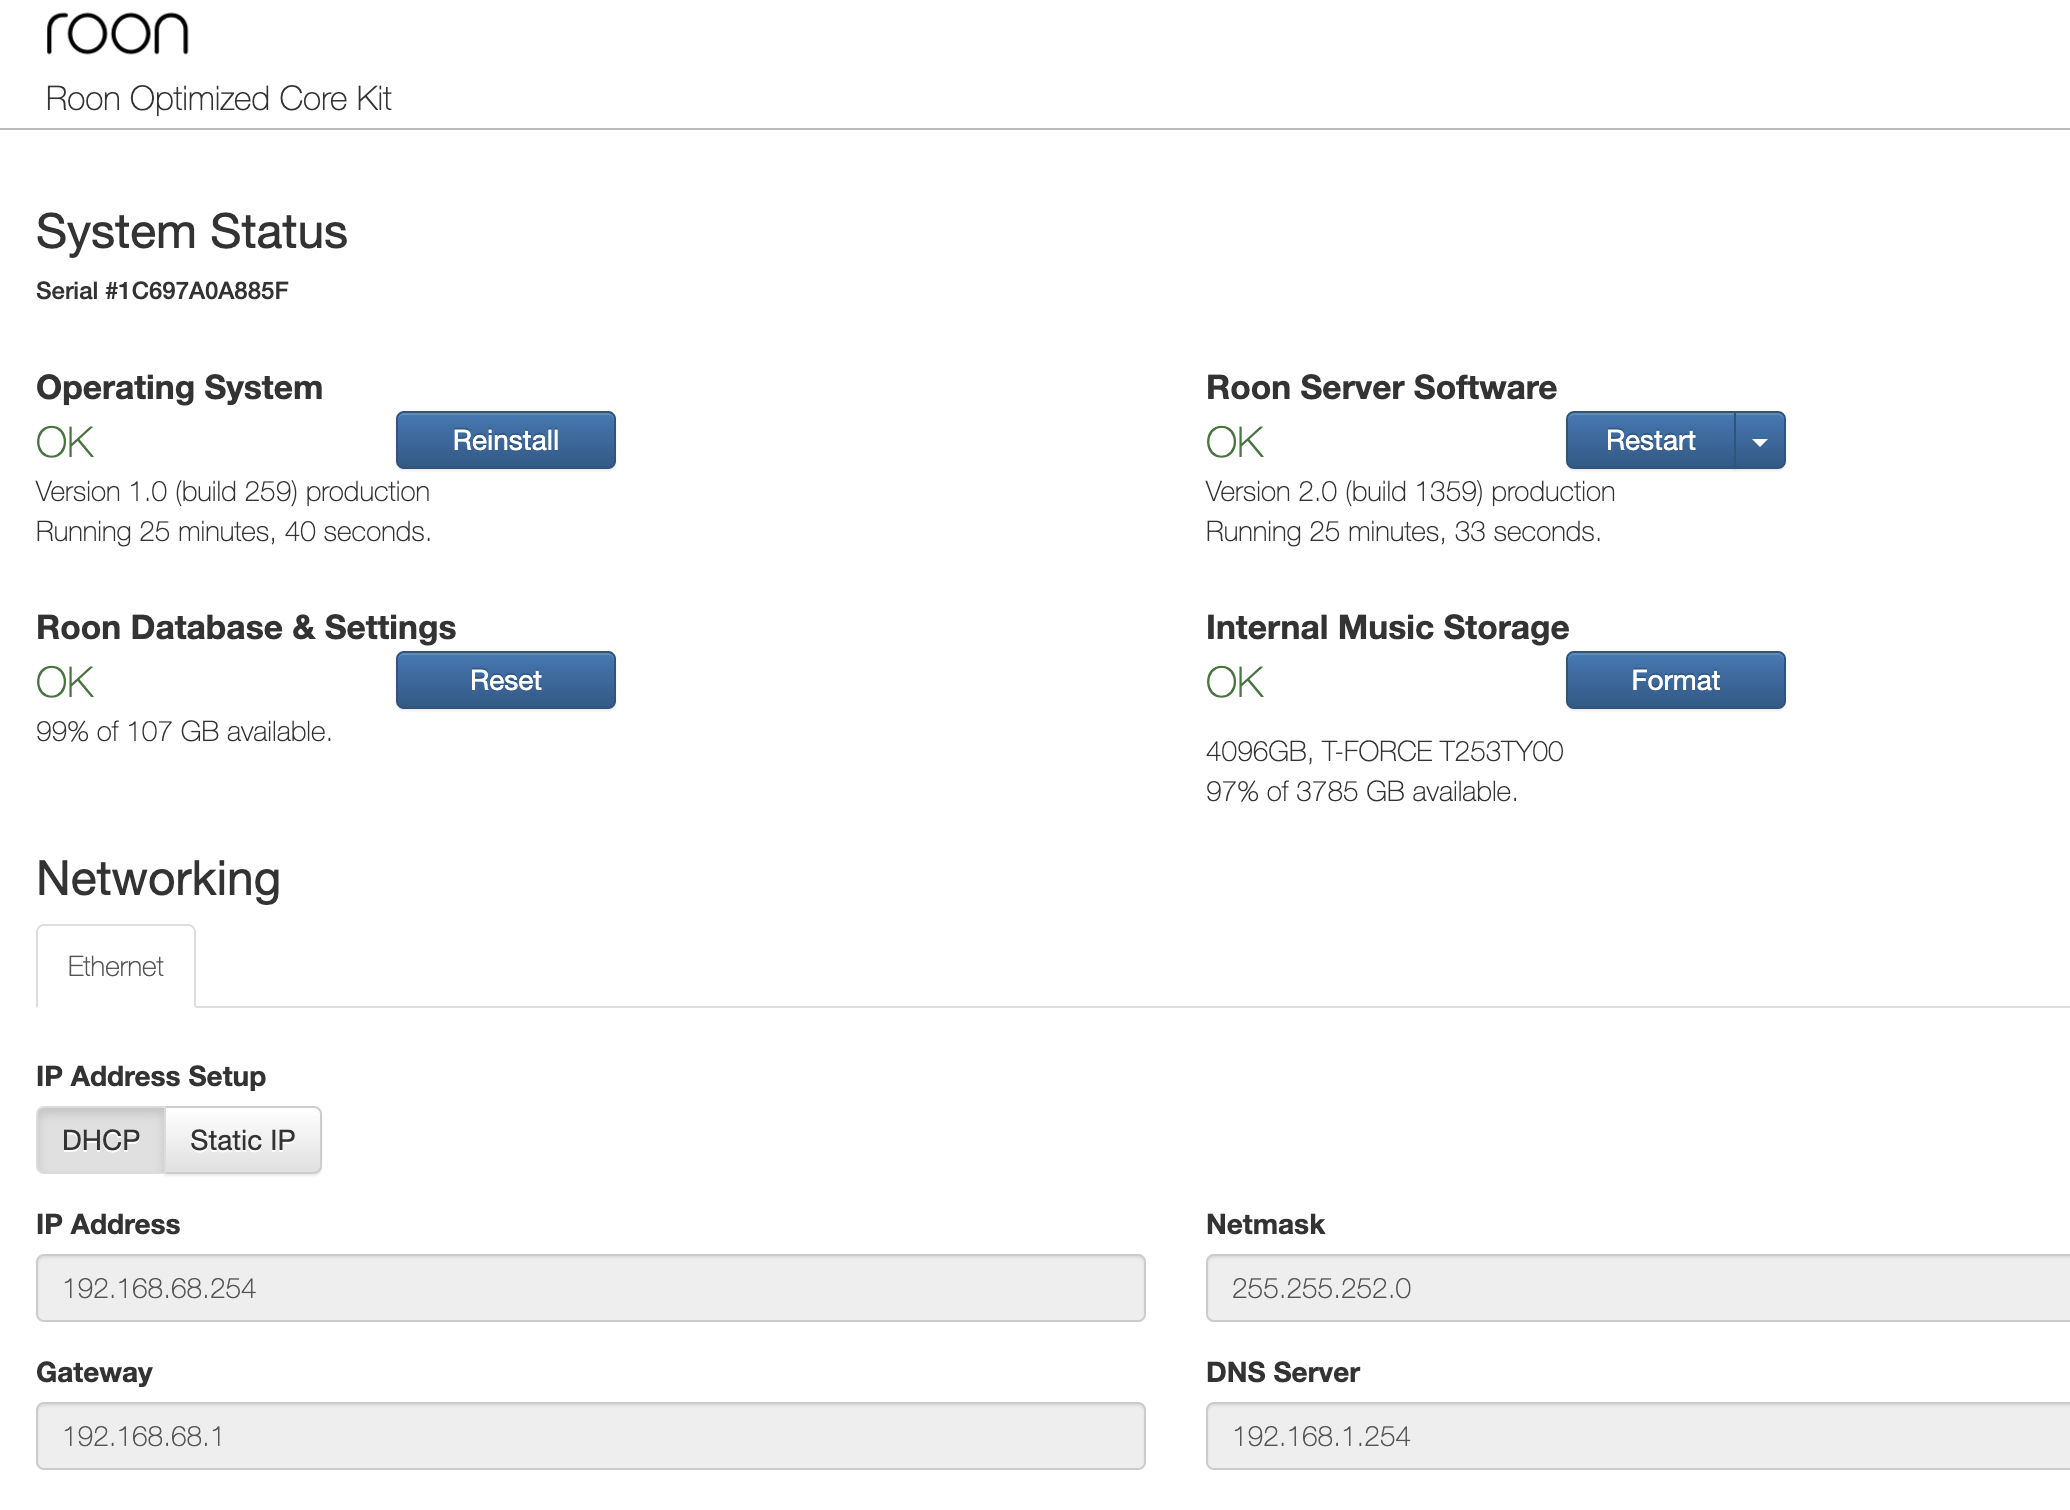Format the Internal Music Storage
The image size is (2070, 1510).
point(1675,680)
